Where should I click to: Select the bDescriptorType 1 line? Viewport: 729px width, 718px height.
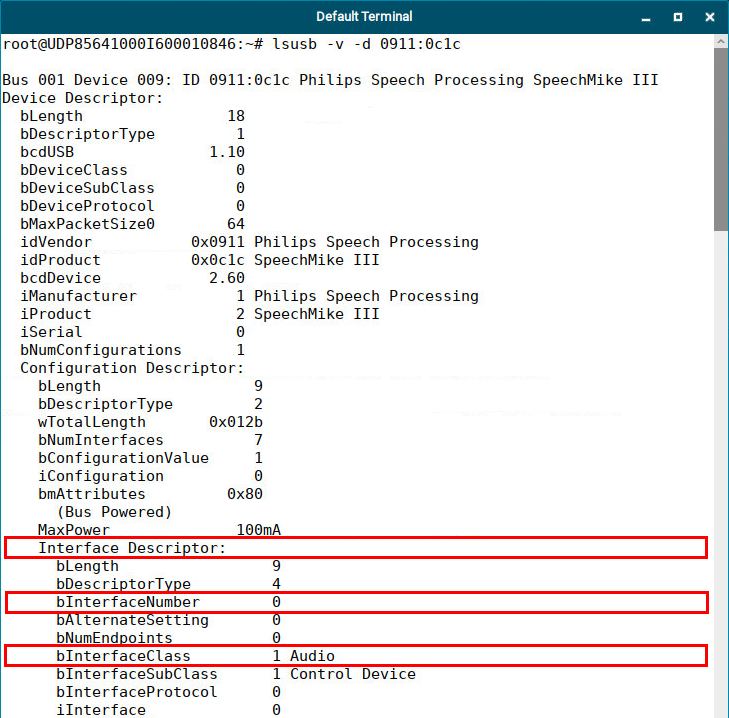tap(133, 134)
